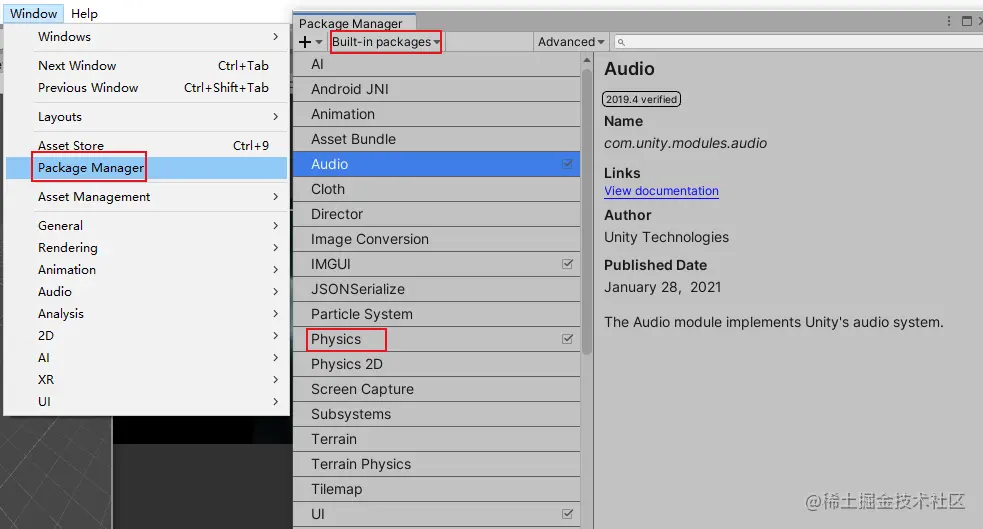983x529 pixels.
Task: Select the AI package in the list
Action: point(436,64)
